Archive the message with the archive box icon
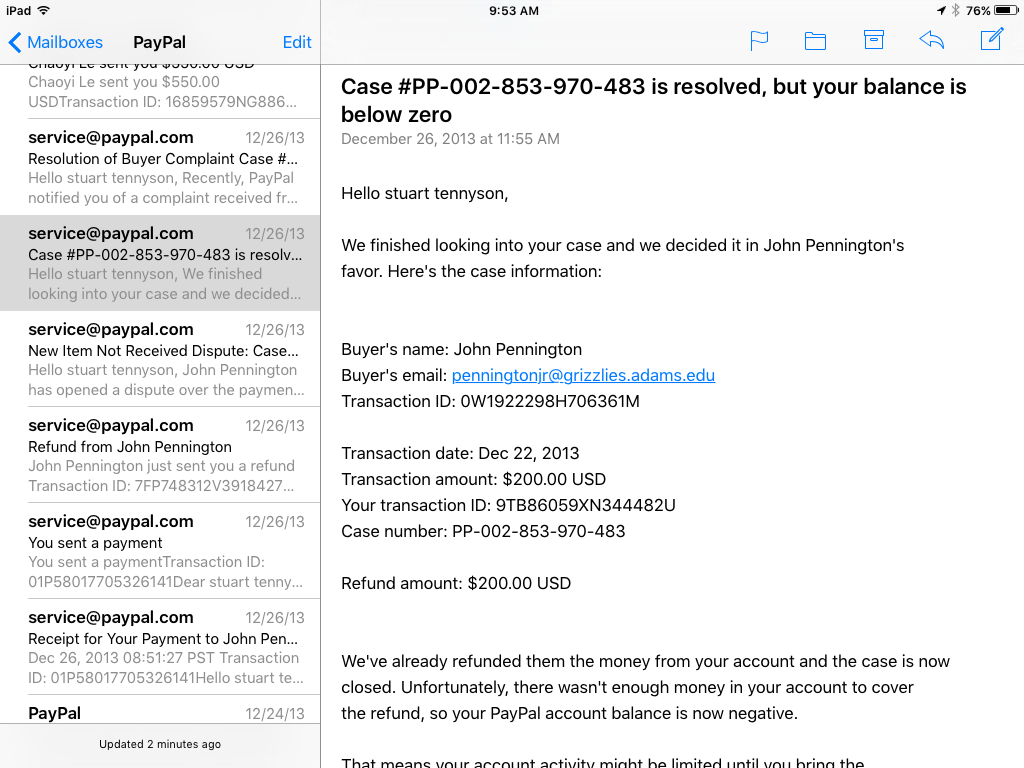This screenshot has width=1024, height=768. tap(874, 40)
